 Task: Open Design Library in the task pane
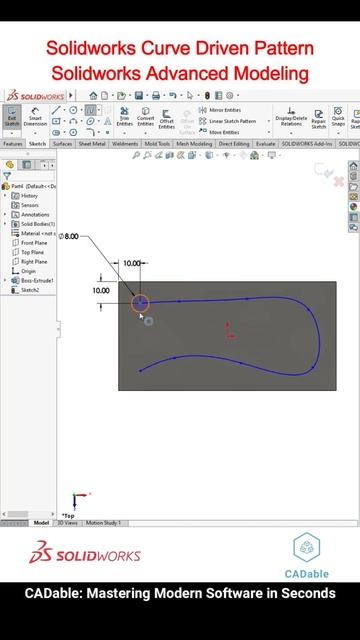coord(353,176)
